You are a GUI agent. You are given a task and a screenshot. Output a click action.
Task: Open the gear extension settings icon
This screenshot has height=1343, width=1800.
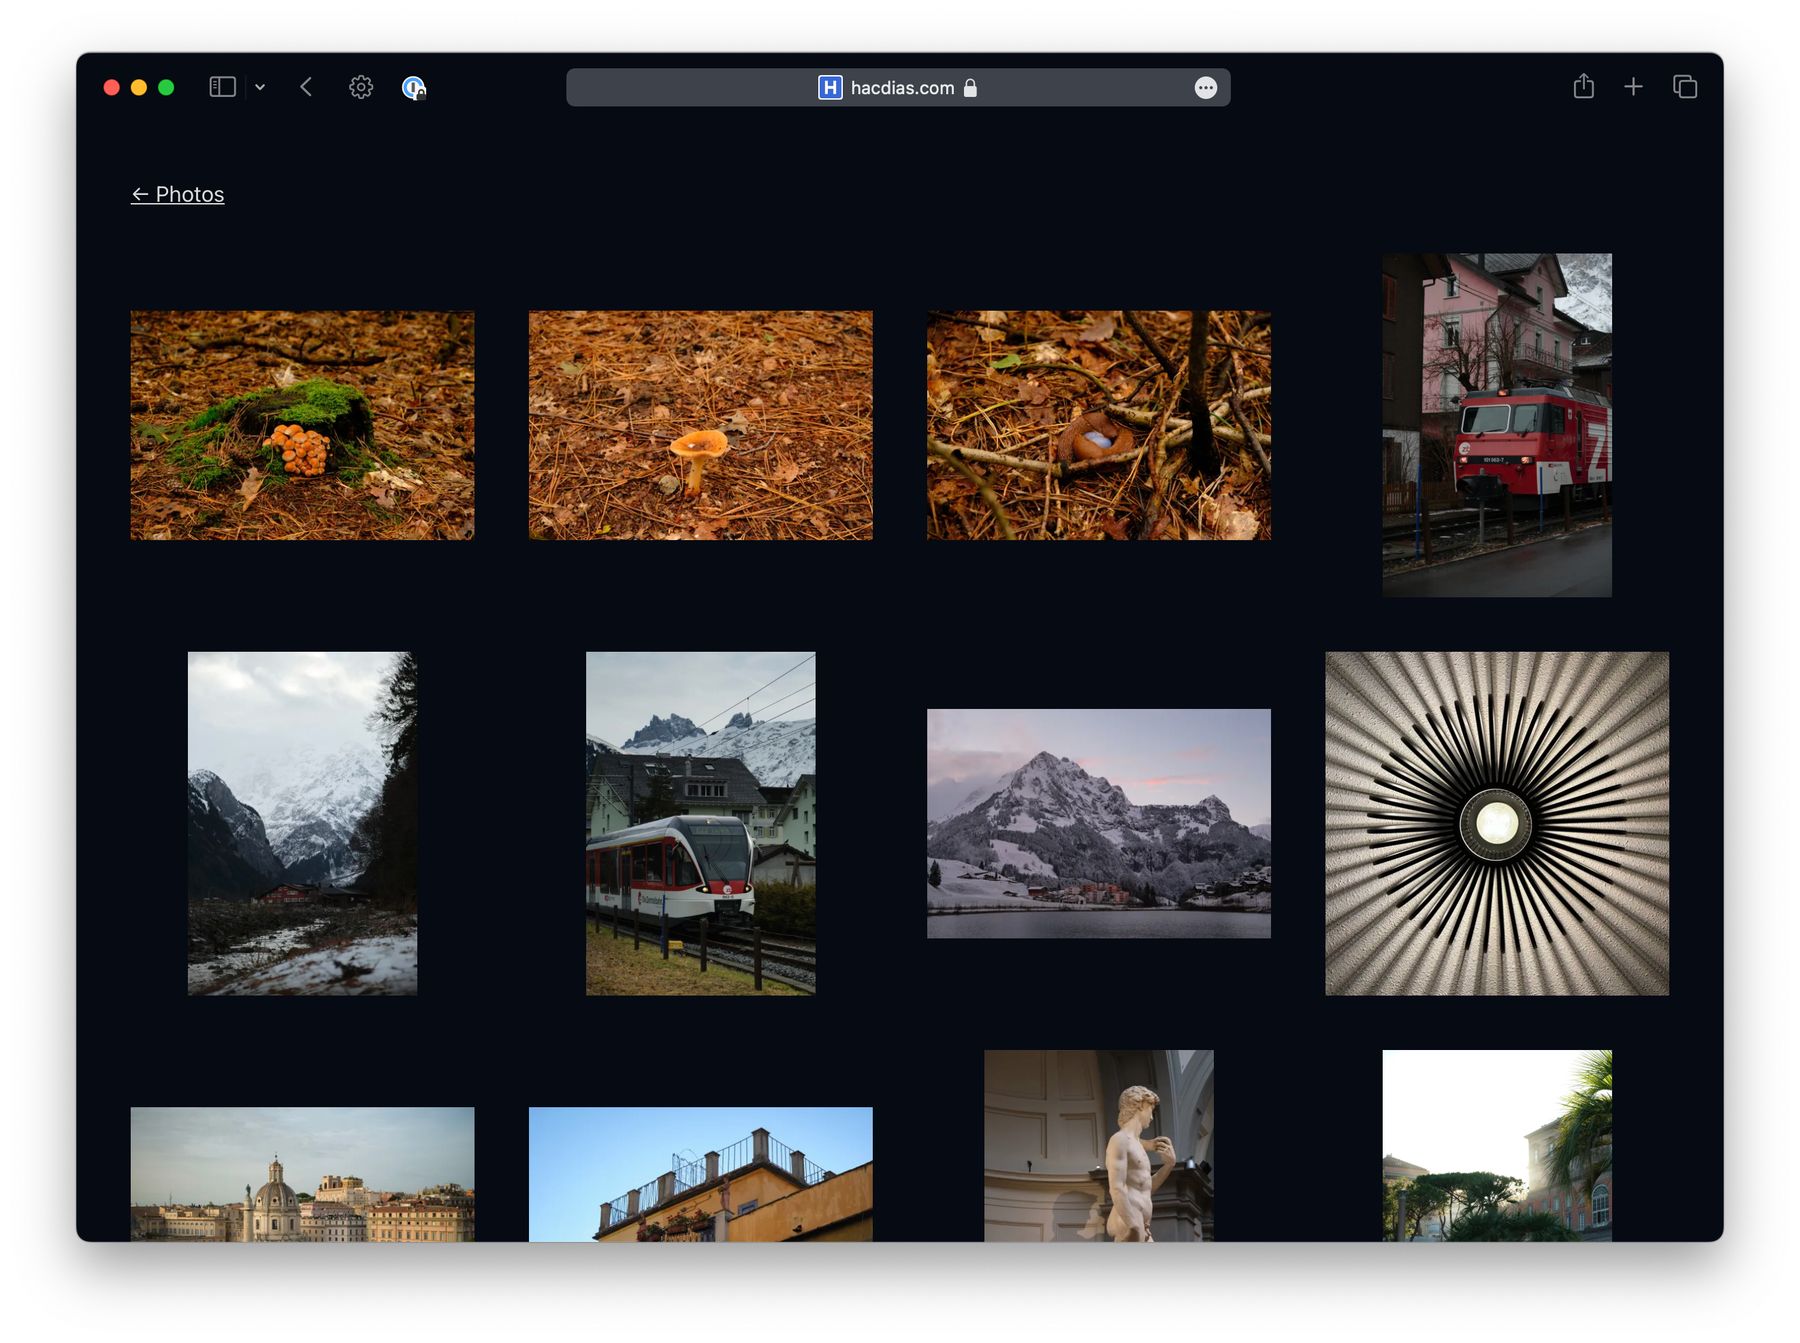pos(361,87)
